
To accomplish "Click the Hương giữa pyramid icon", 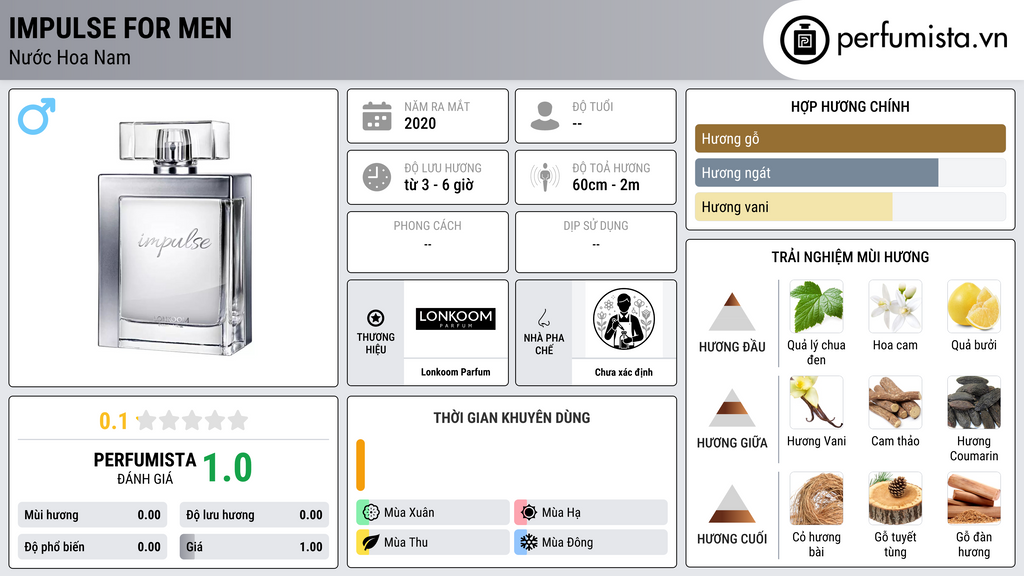I will [732, 408].
